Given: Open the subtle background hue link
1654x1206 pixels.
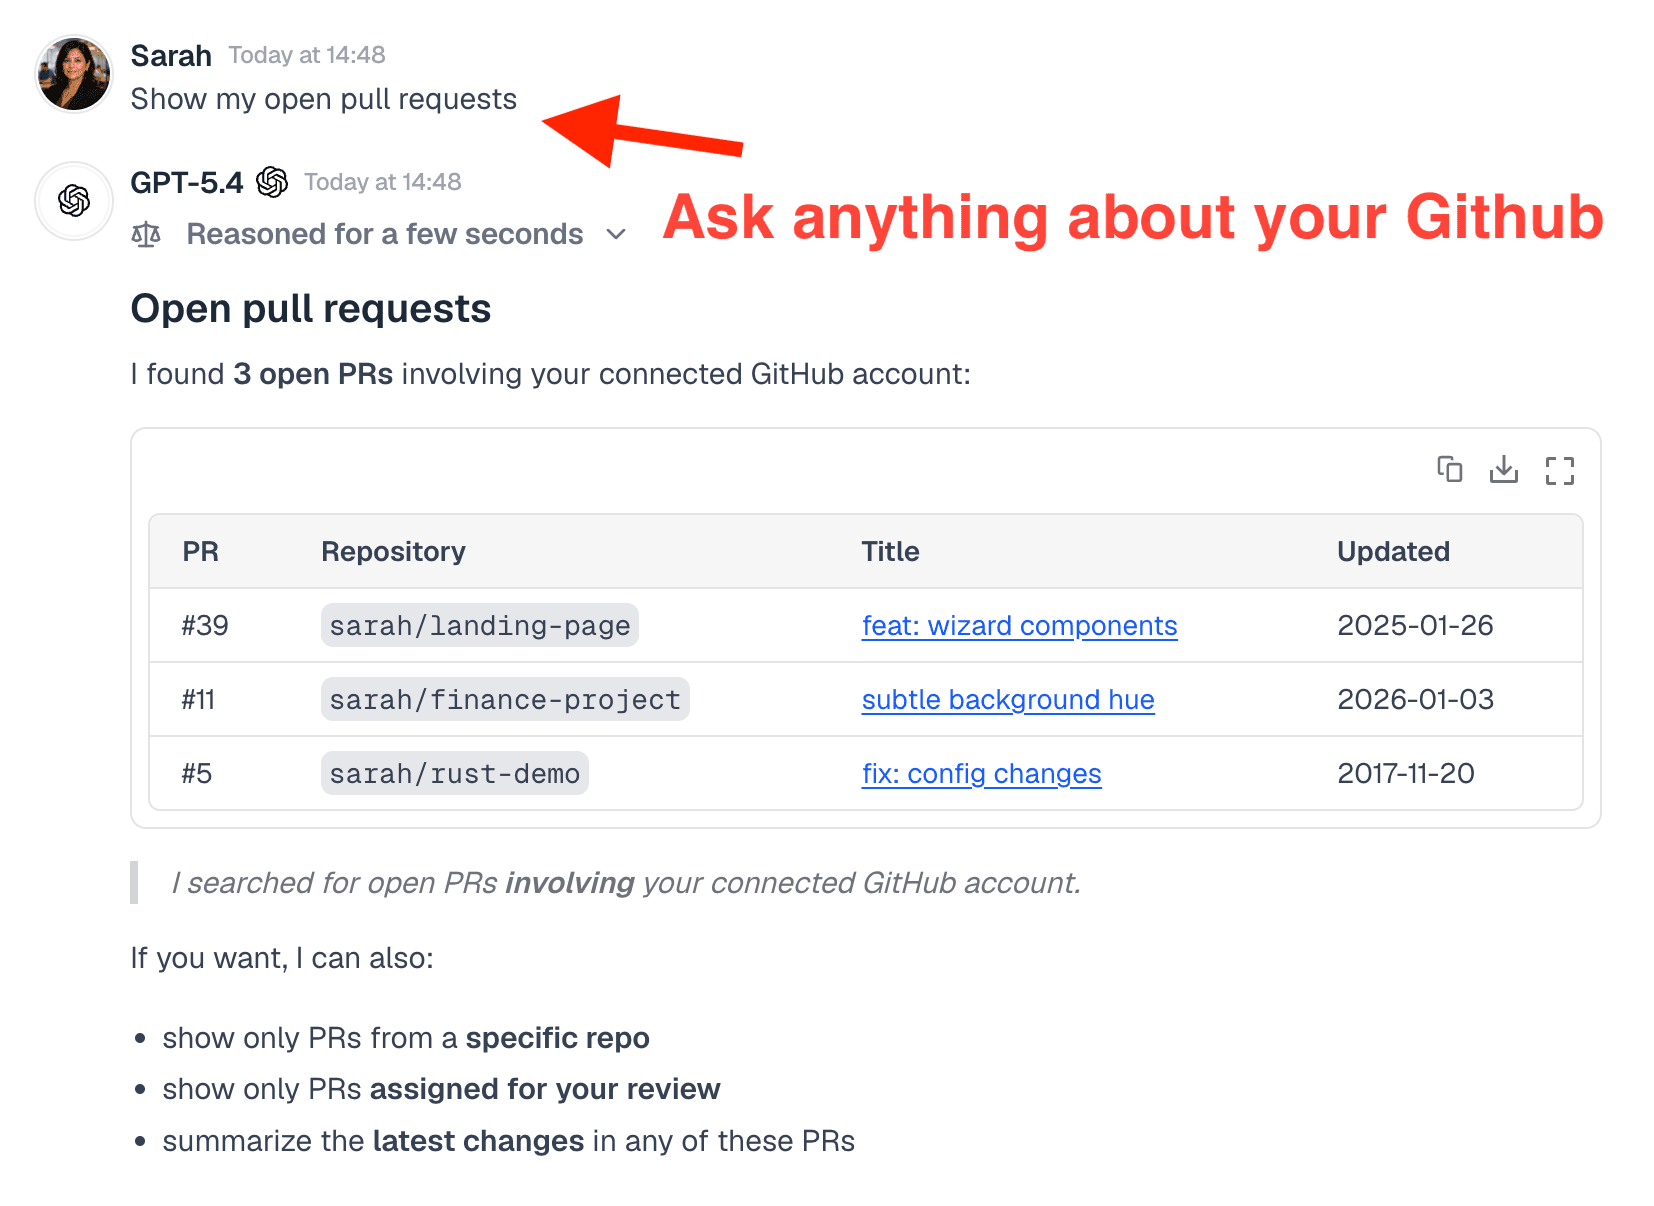Looking at the screenshot, I should (1007, 699).
